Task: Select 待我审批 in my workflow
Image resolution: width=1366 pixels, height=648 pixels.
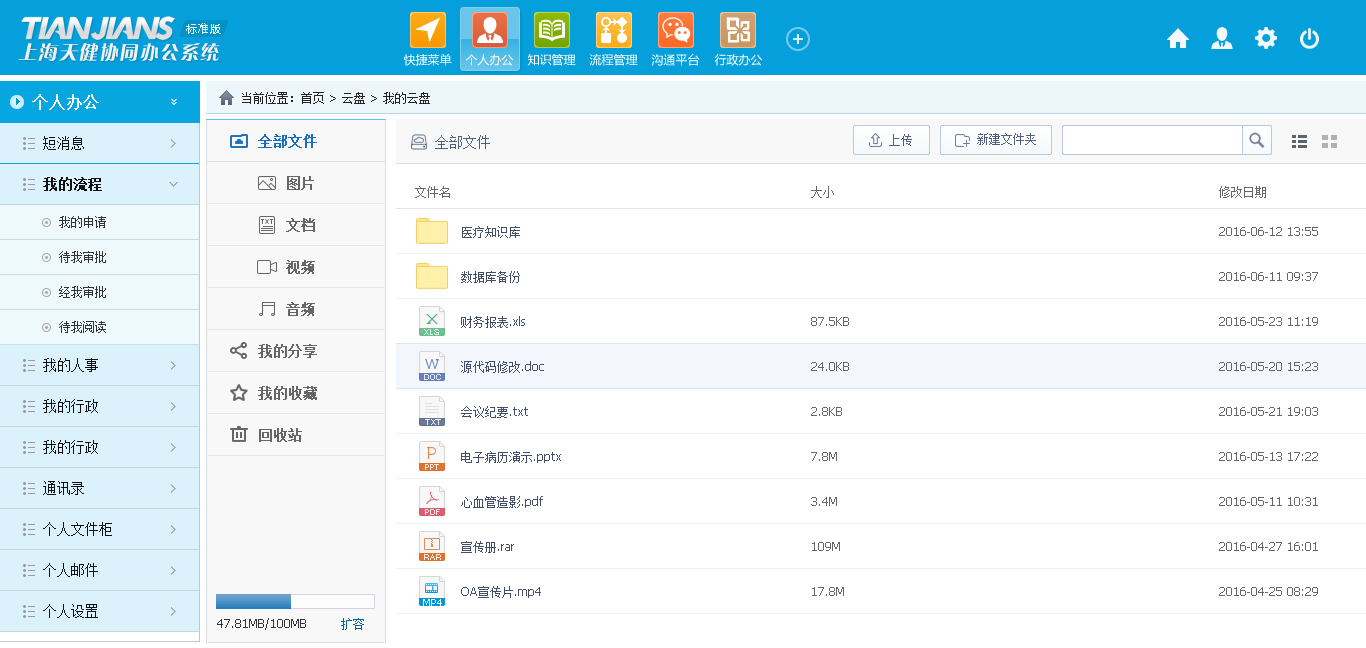Action: point(82,257)
